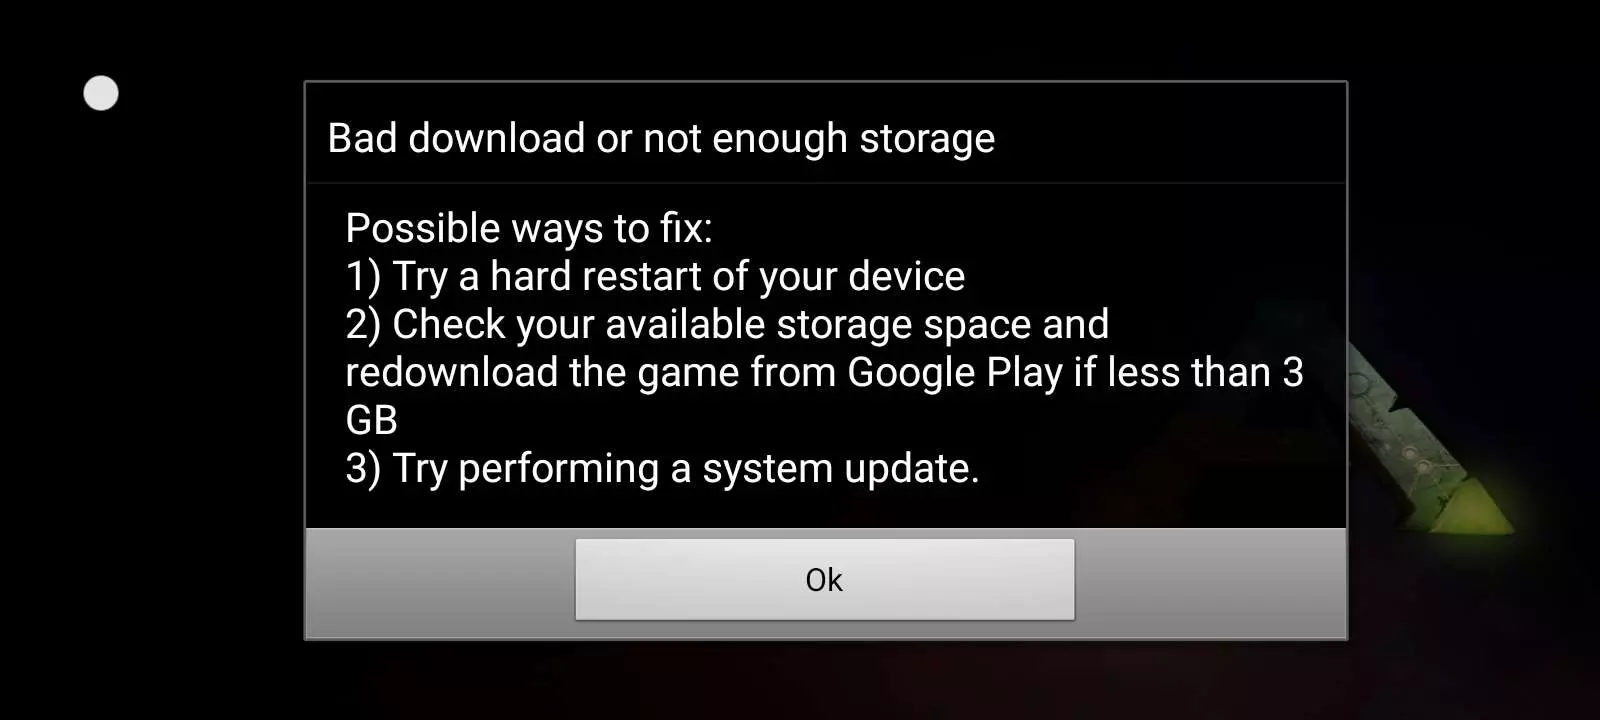Tap gray button bar left of Ok
The height and width of the screenshot is (720, 1600).
point(440,582)
